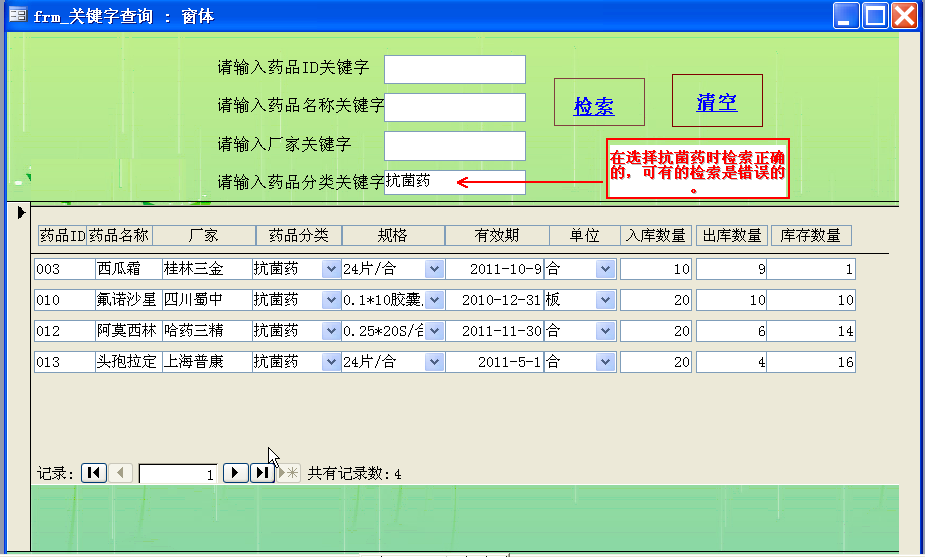Click the 出库数量 column header
The width and height of the screenshot is (925, 557).
(732, 235)
